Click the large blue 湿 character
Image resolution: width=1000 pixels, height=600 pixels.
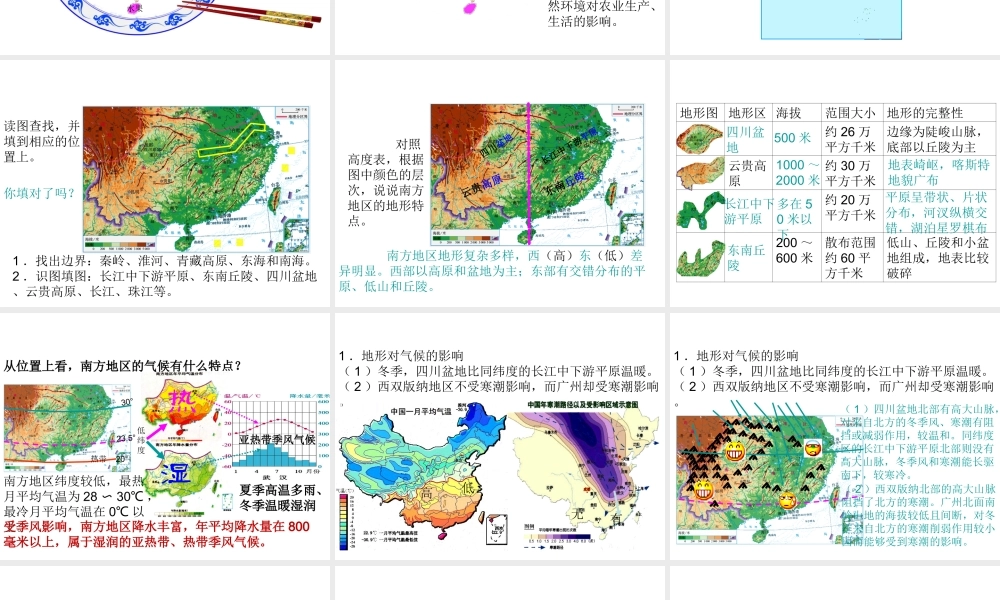tap(175, 473)
